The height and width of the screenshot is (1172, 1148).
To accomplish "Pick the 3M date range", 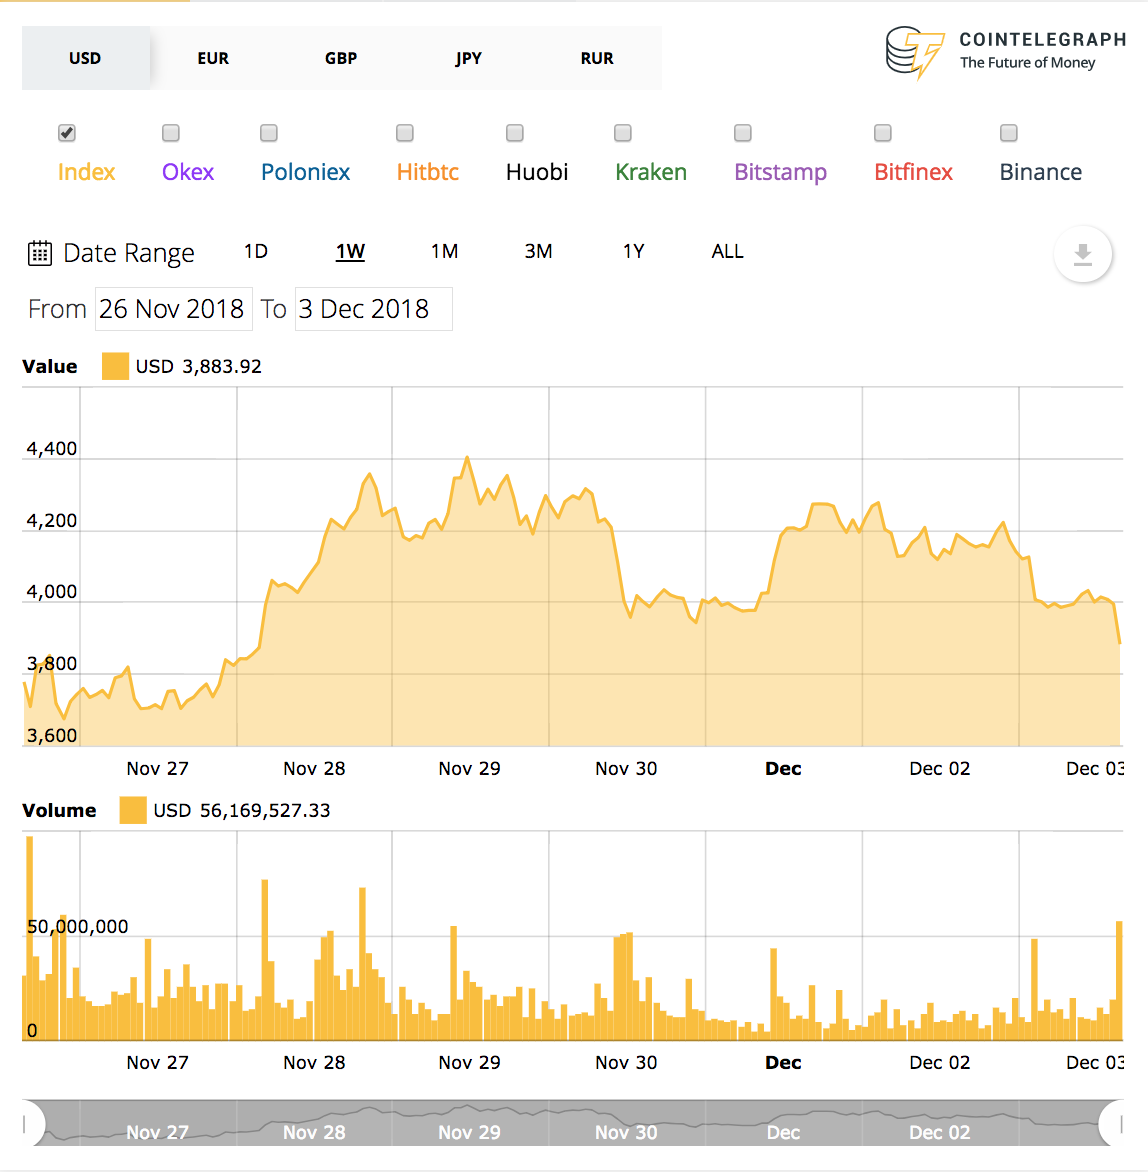I will [538, 252].
